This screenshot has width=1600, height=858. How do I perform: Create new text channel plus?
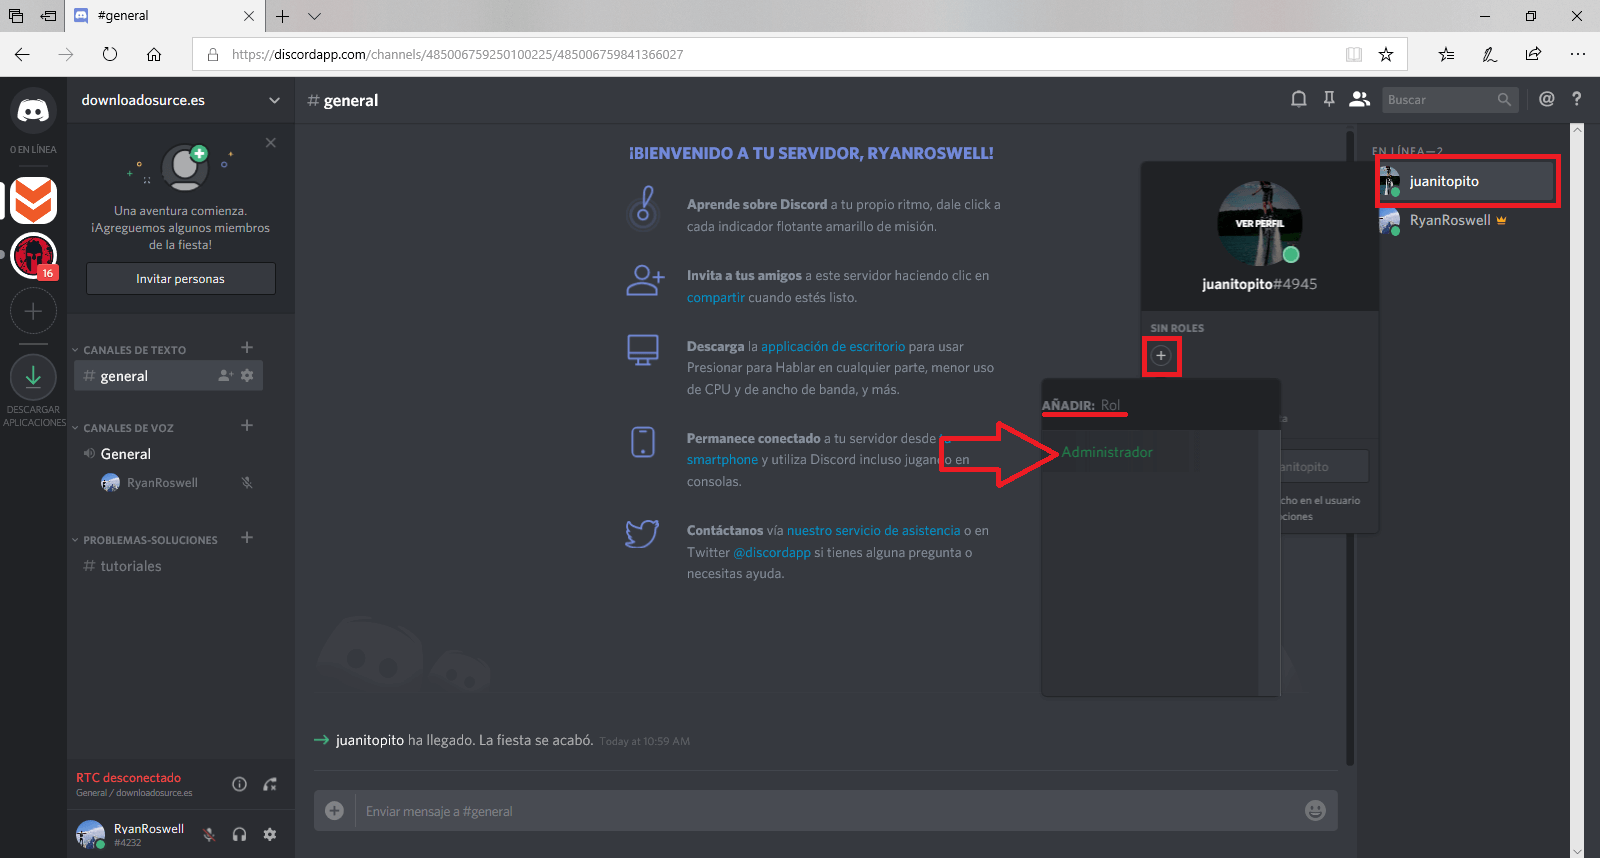pos(247,347)
